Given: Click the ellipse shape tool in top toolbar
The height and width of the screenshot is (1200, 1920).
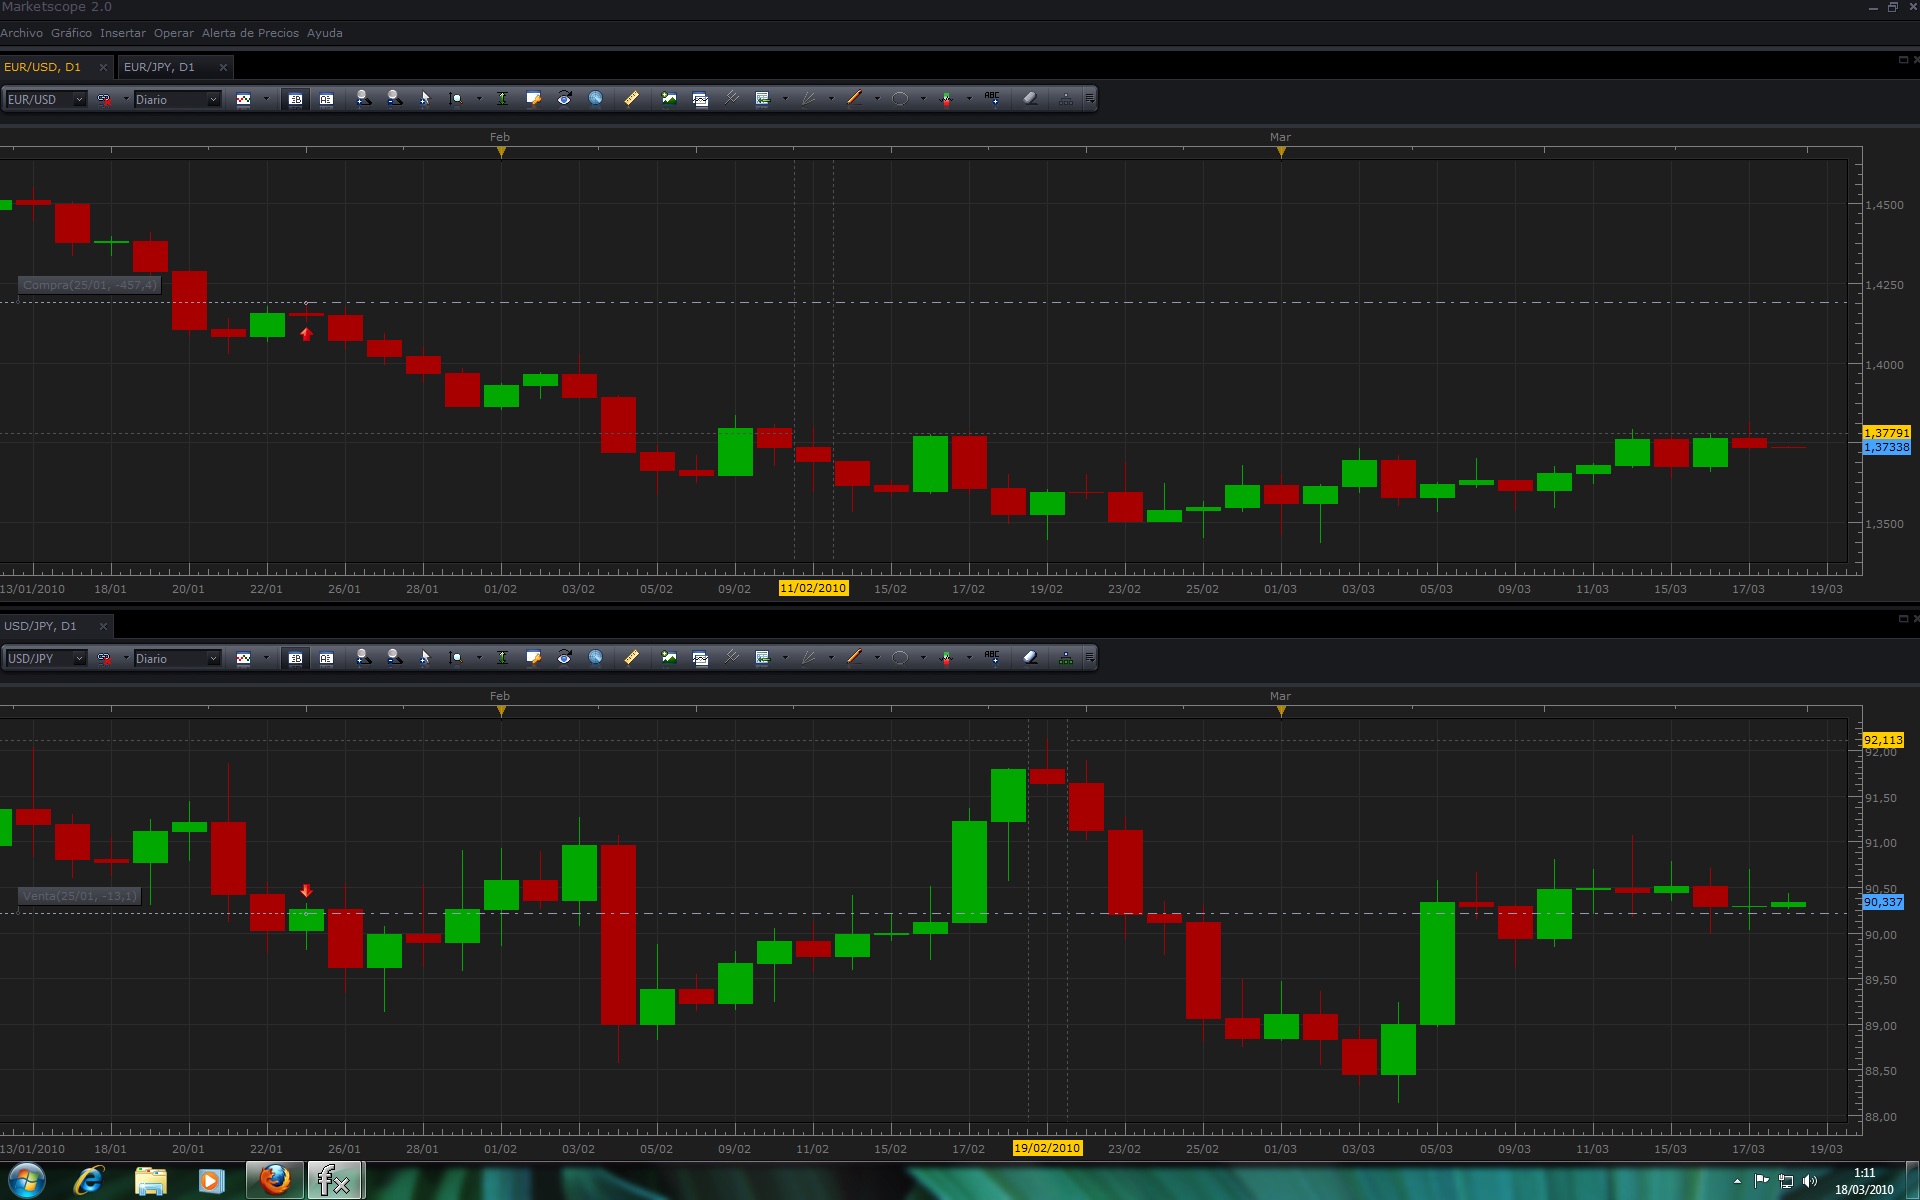Looking at the screenshot, I should pyautogui.click(x=899, y=98).
